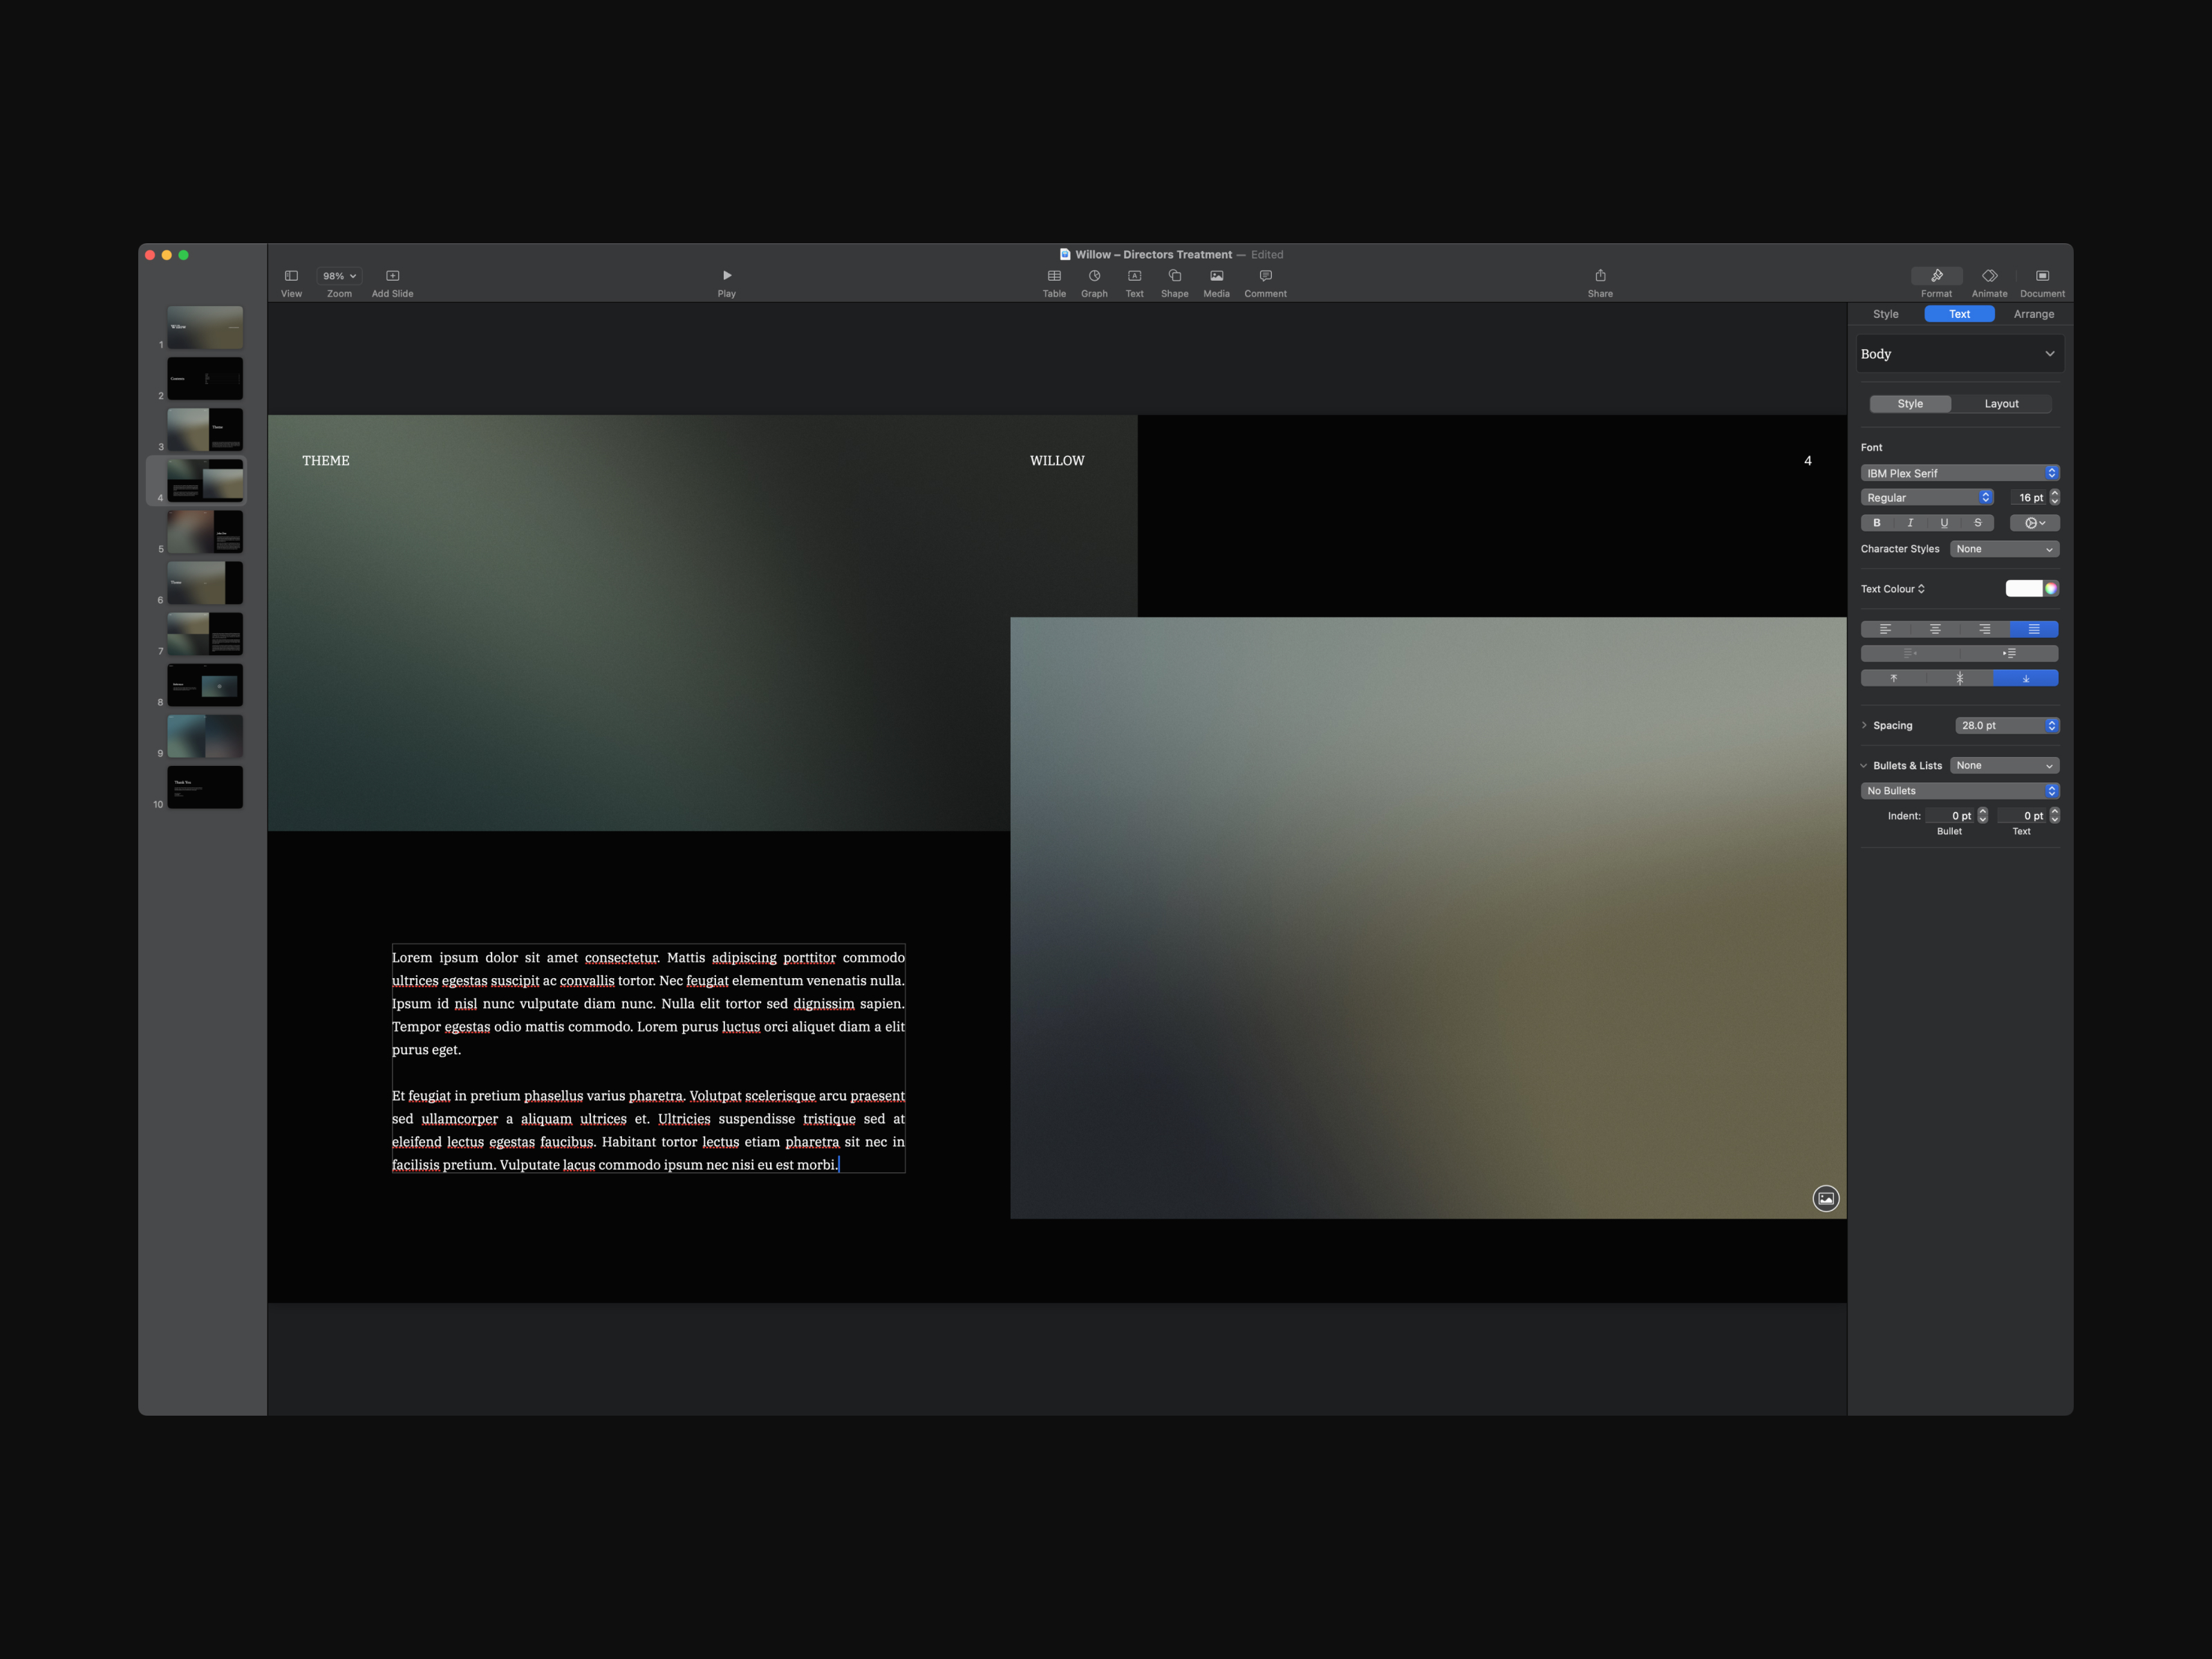Switch to the Arrange inspector tab
2212x1659 pixels.
click(x=2033, y=314)
